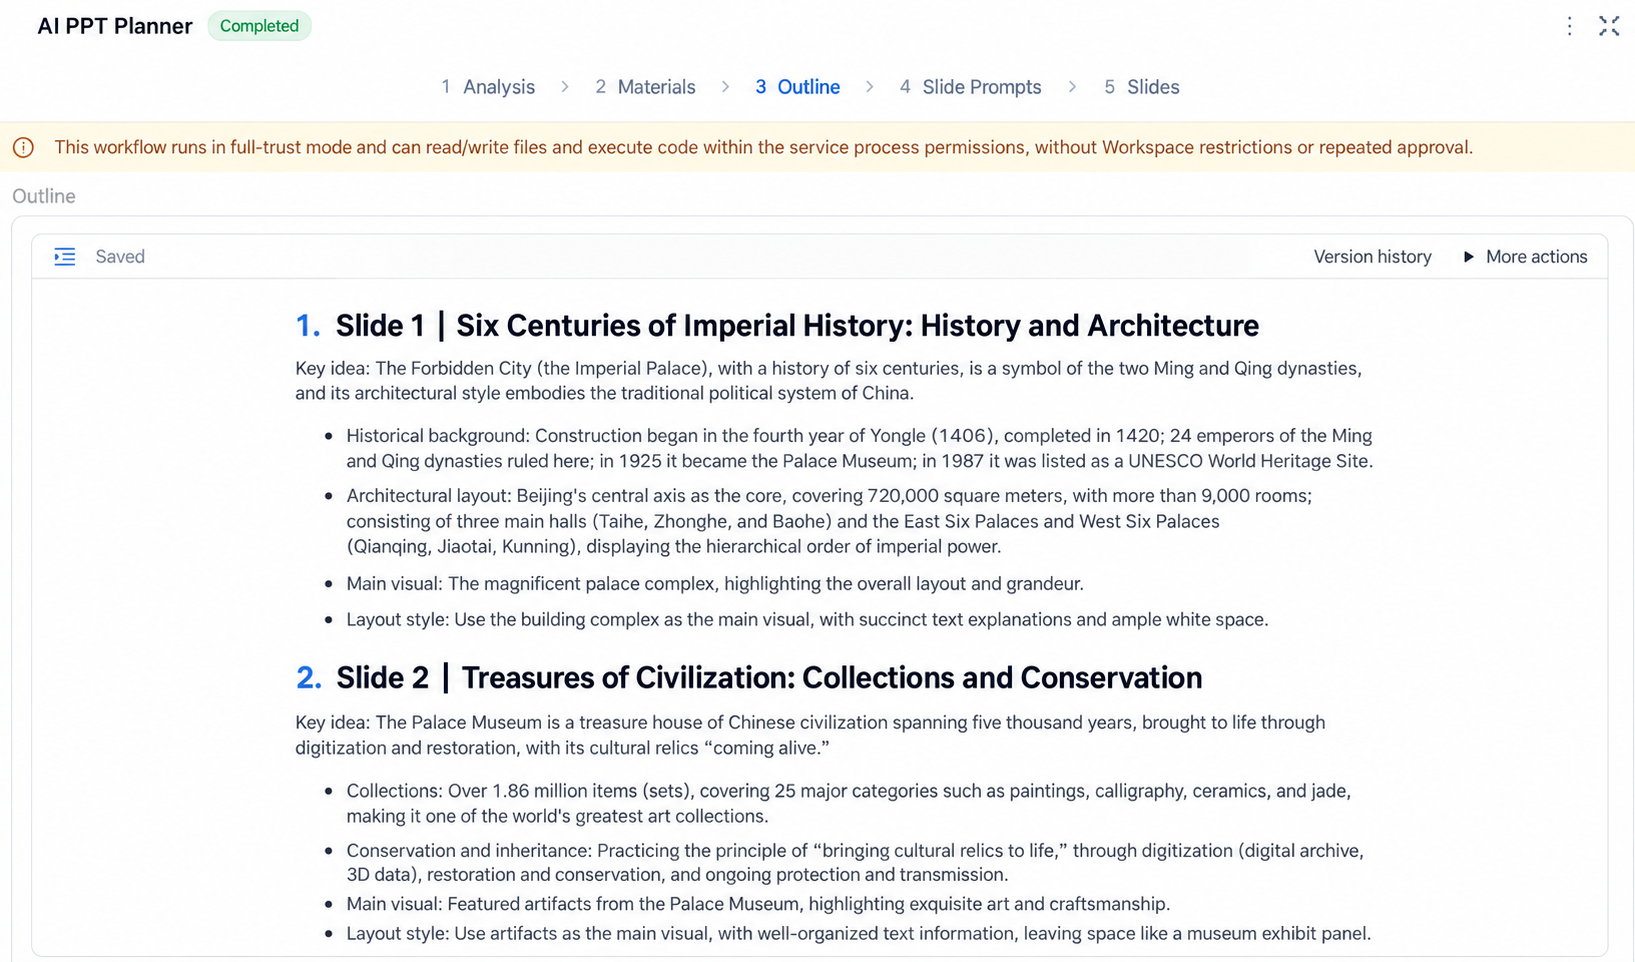
Task: Click the Layout style museum exhibit panel bullet
Action: (858, 934)
